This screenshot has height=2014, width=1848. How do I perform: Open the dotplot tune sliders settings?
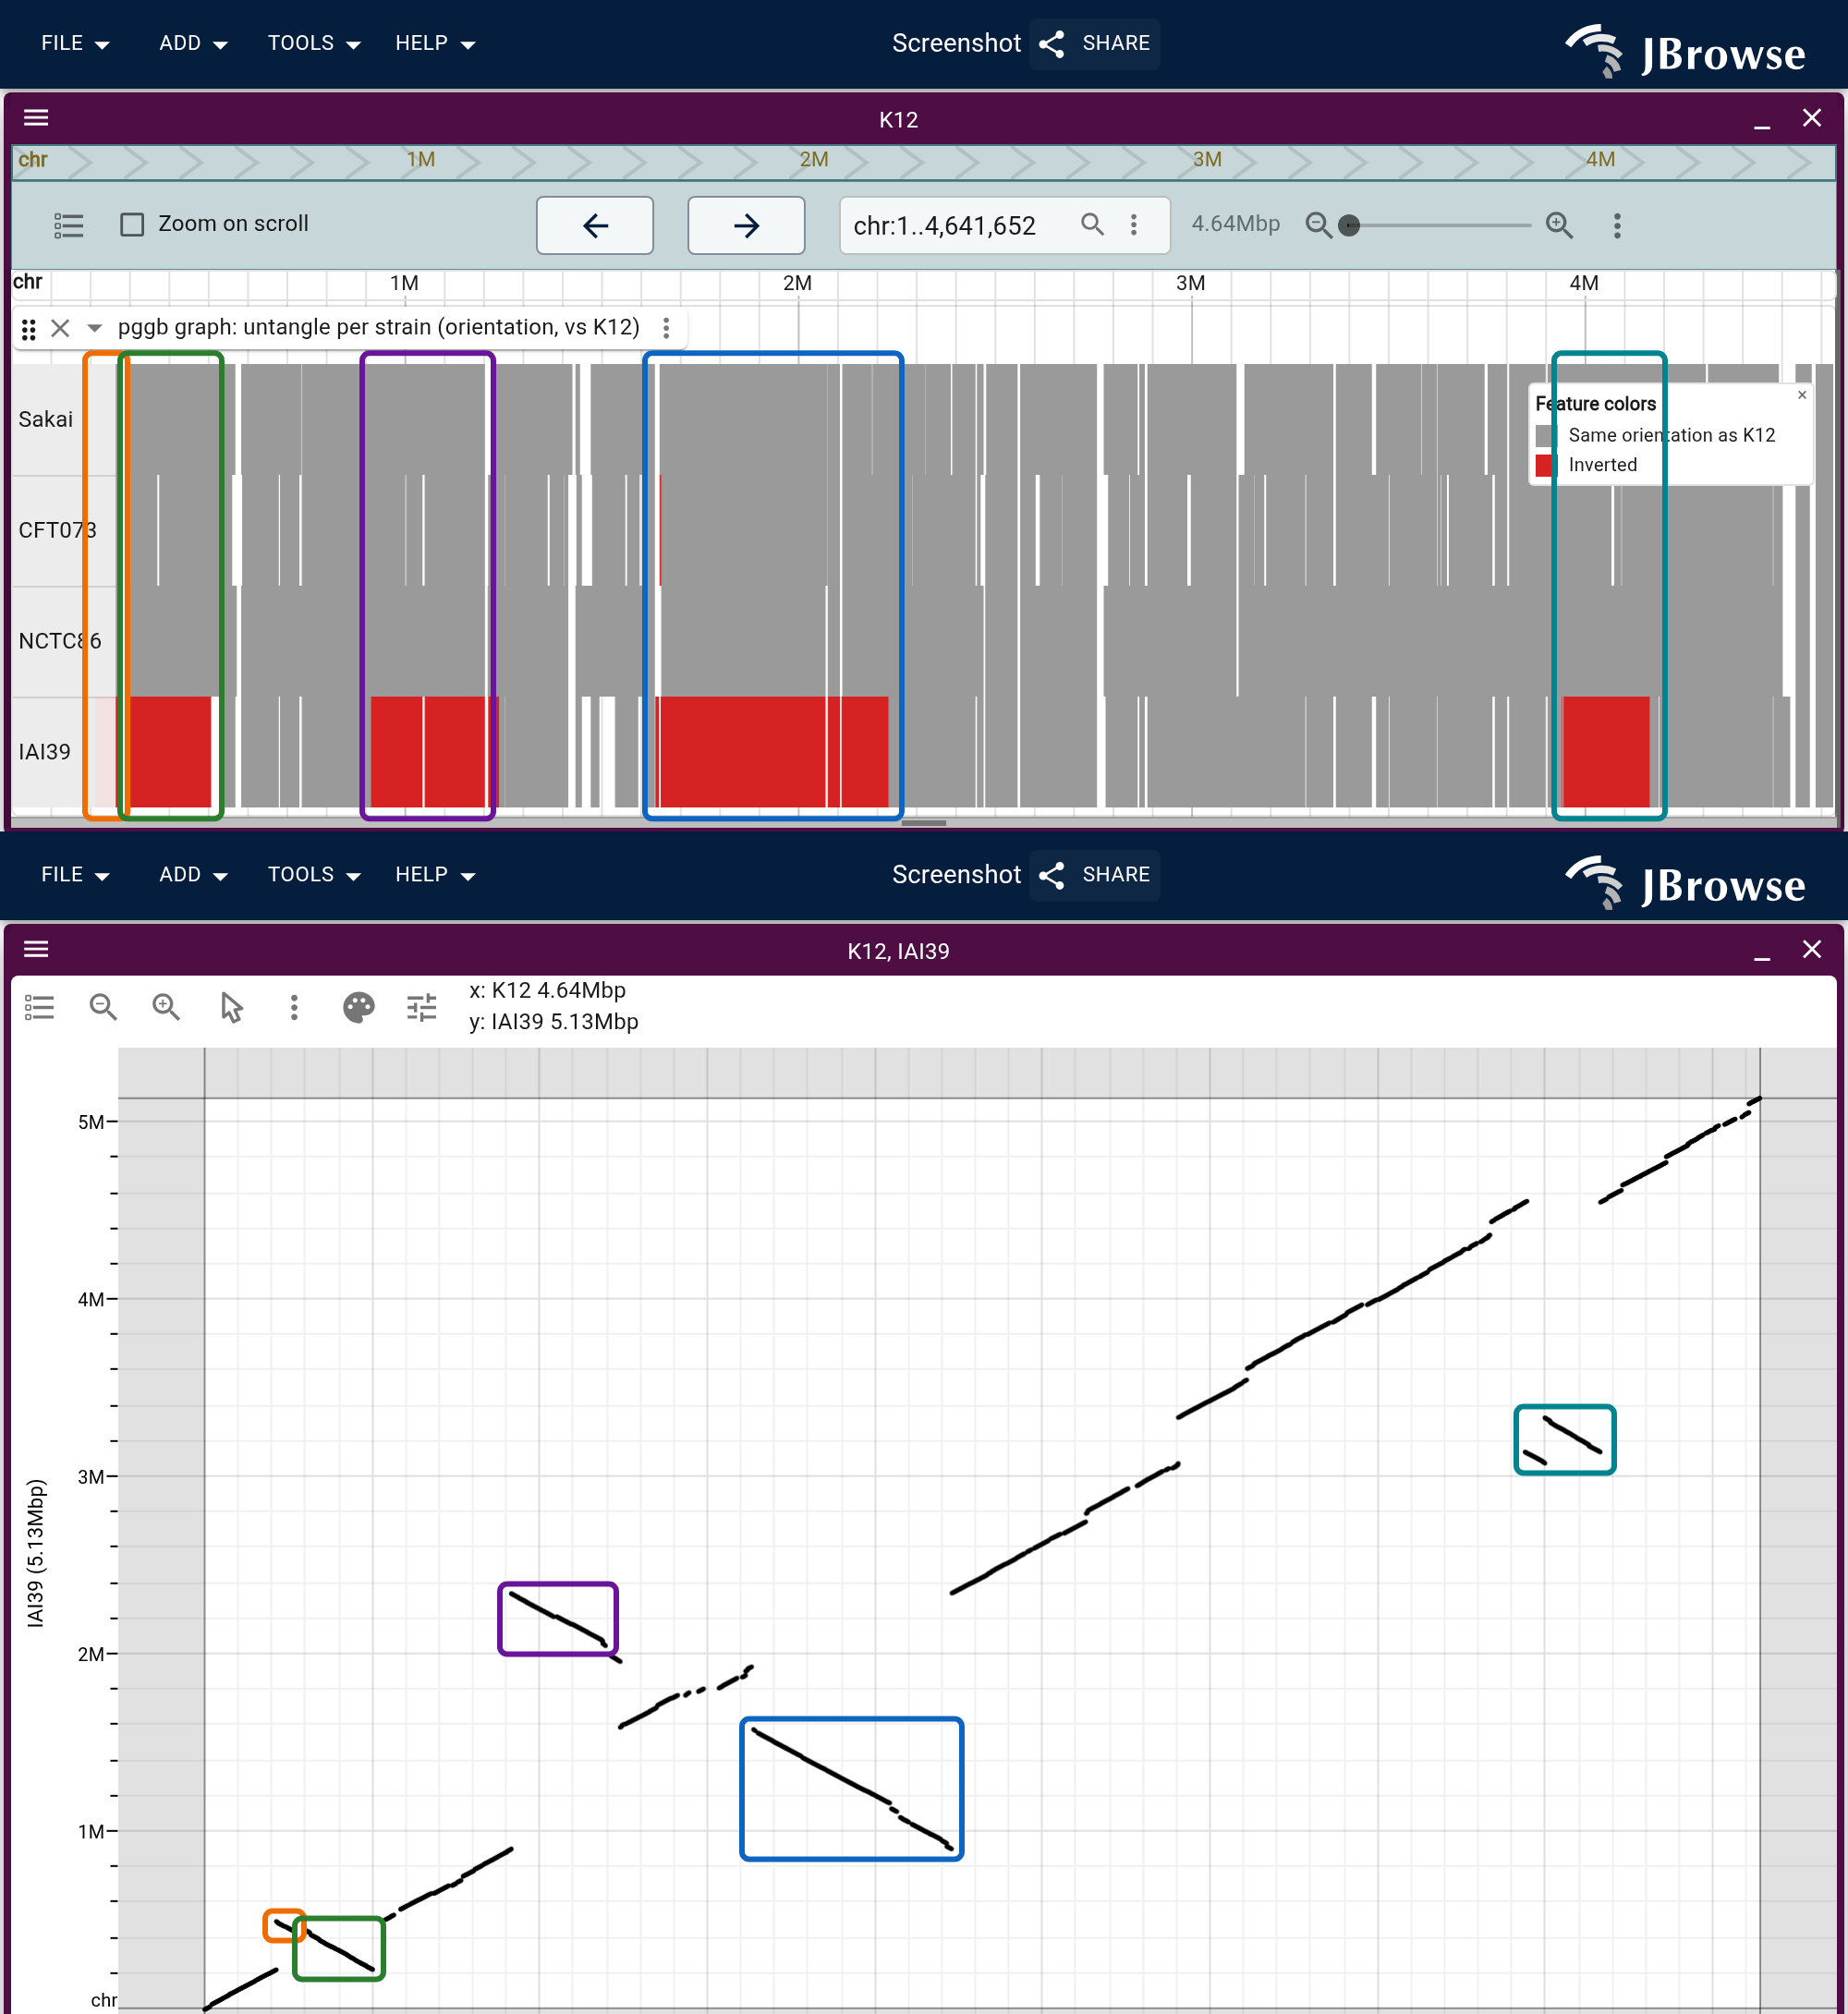[422, 1007]
